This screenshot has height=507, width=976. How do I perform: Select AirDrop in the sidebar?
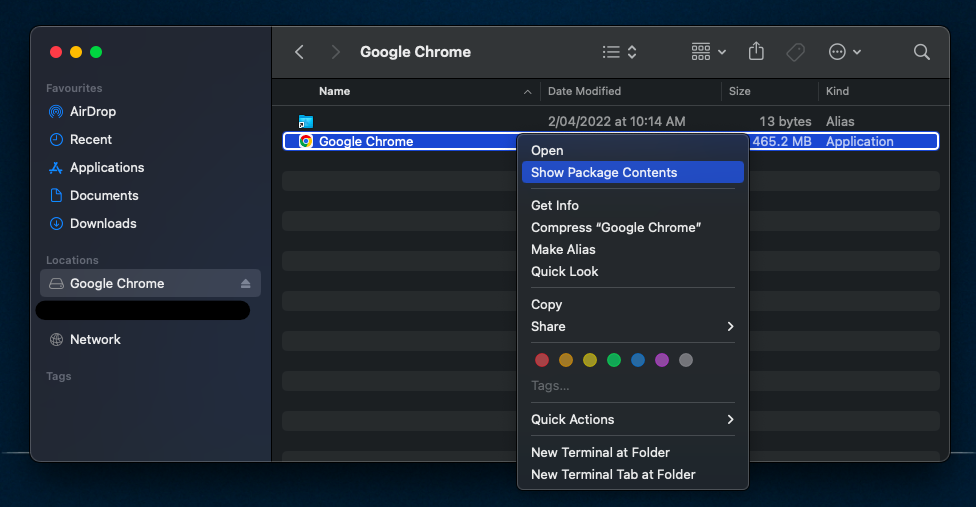93,111
